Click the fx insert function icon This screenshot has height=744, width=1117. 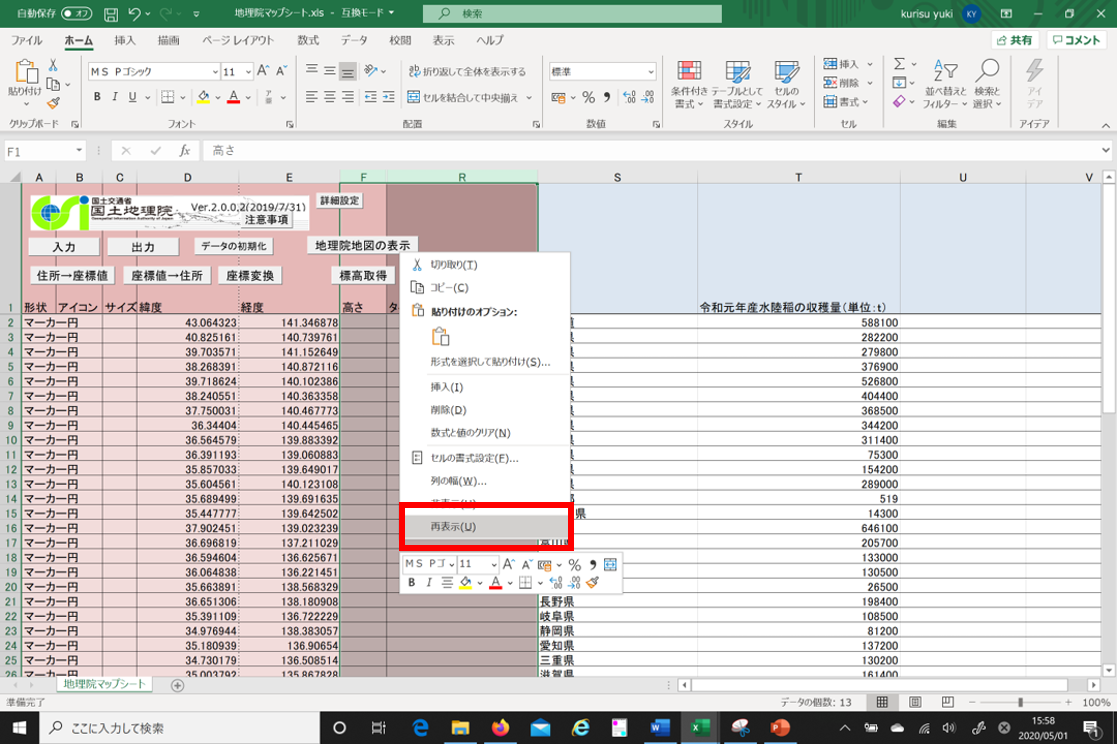[185, 150]
